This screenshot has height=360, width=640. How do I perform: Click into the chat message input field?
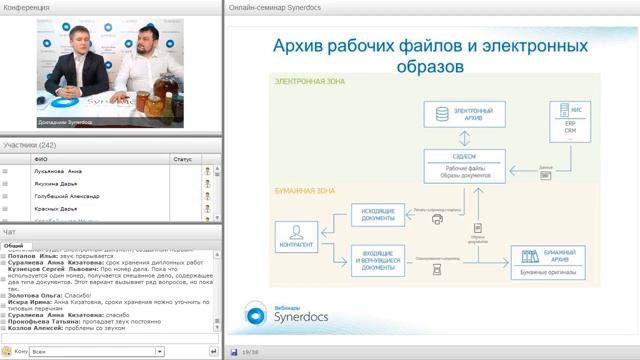point(110,338)
